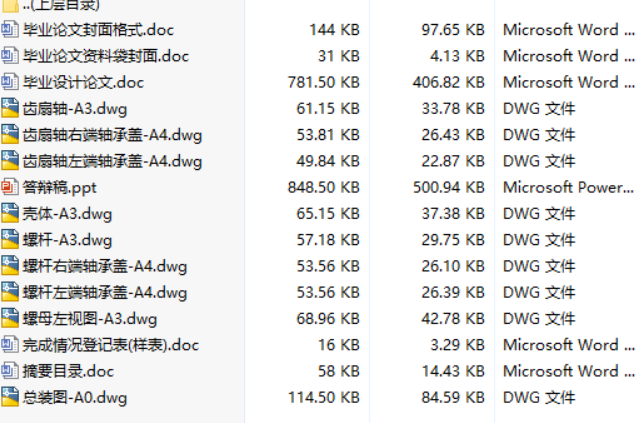The height and width of the screenshot is (423, 643).
Task: Click the Microsoft Power... type of 答辩稿.ppt
Action: click(568, 187)
